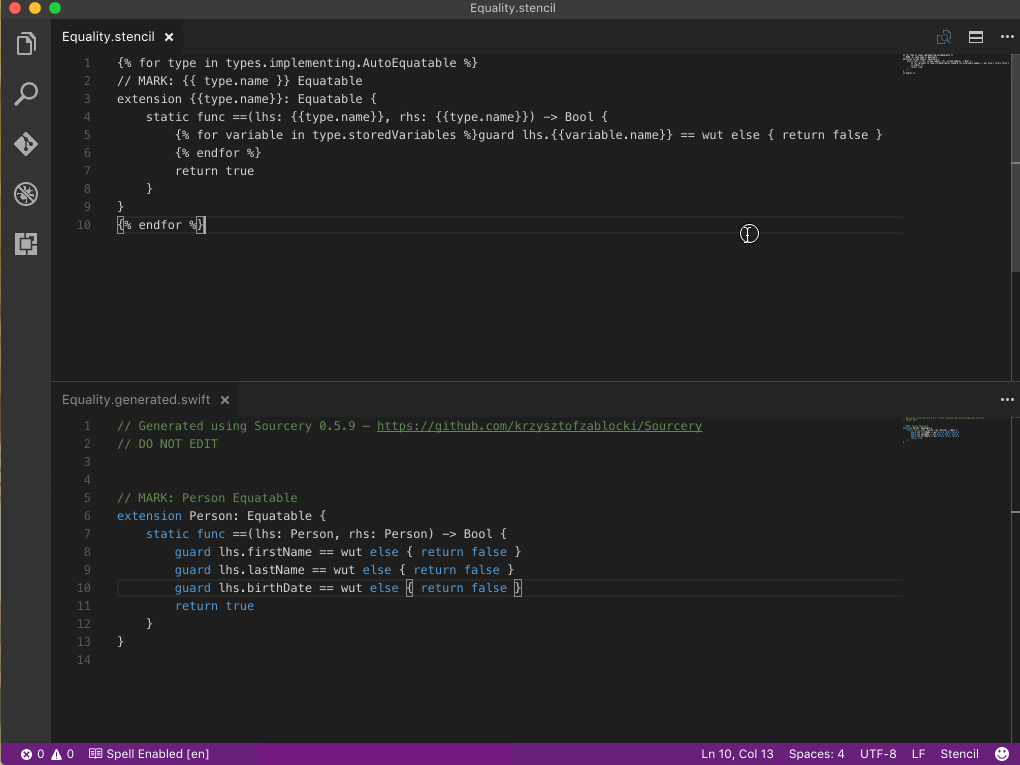The height and width of the screenshot is (765, 1020).
Task: Click 'return true' in stencil editor
Action: (x=215, y=171)
